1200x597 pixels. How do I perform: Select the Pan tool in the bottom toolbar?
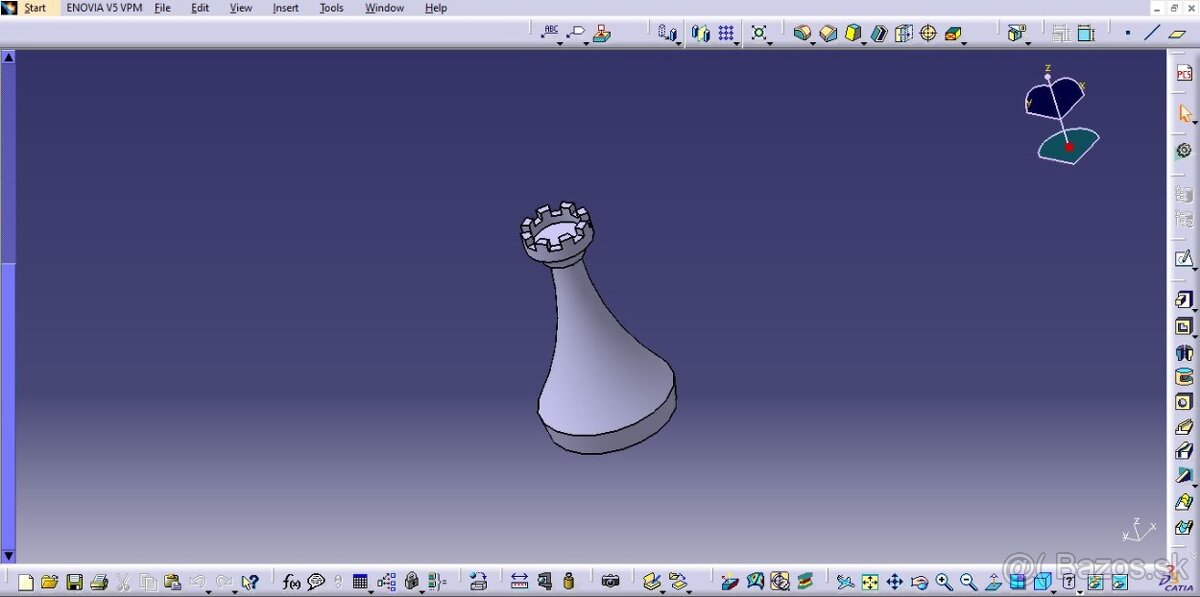(894, 581)
